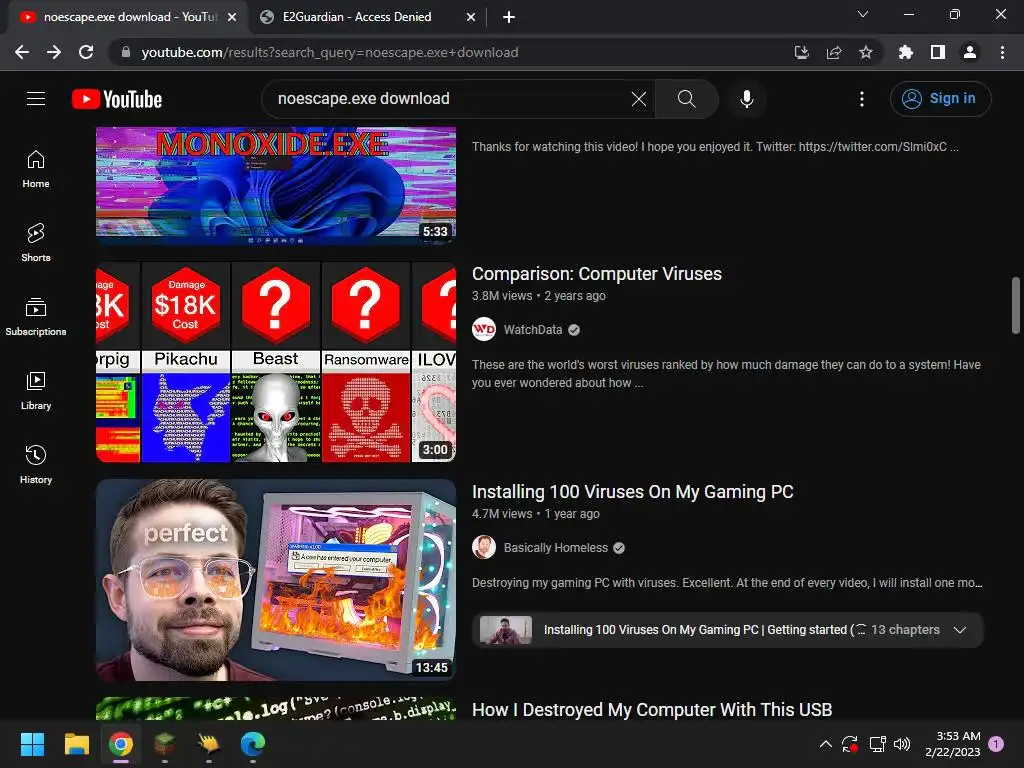Click the Basically Homeless channel avatar
Viewport: 1024px width, 768px height.
pyautogui.click(x=484, y=547)
